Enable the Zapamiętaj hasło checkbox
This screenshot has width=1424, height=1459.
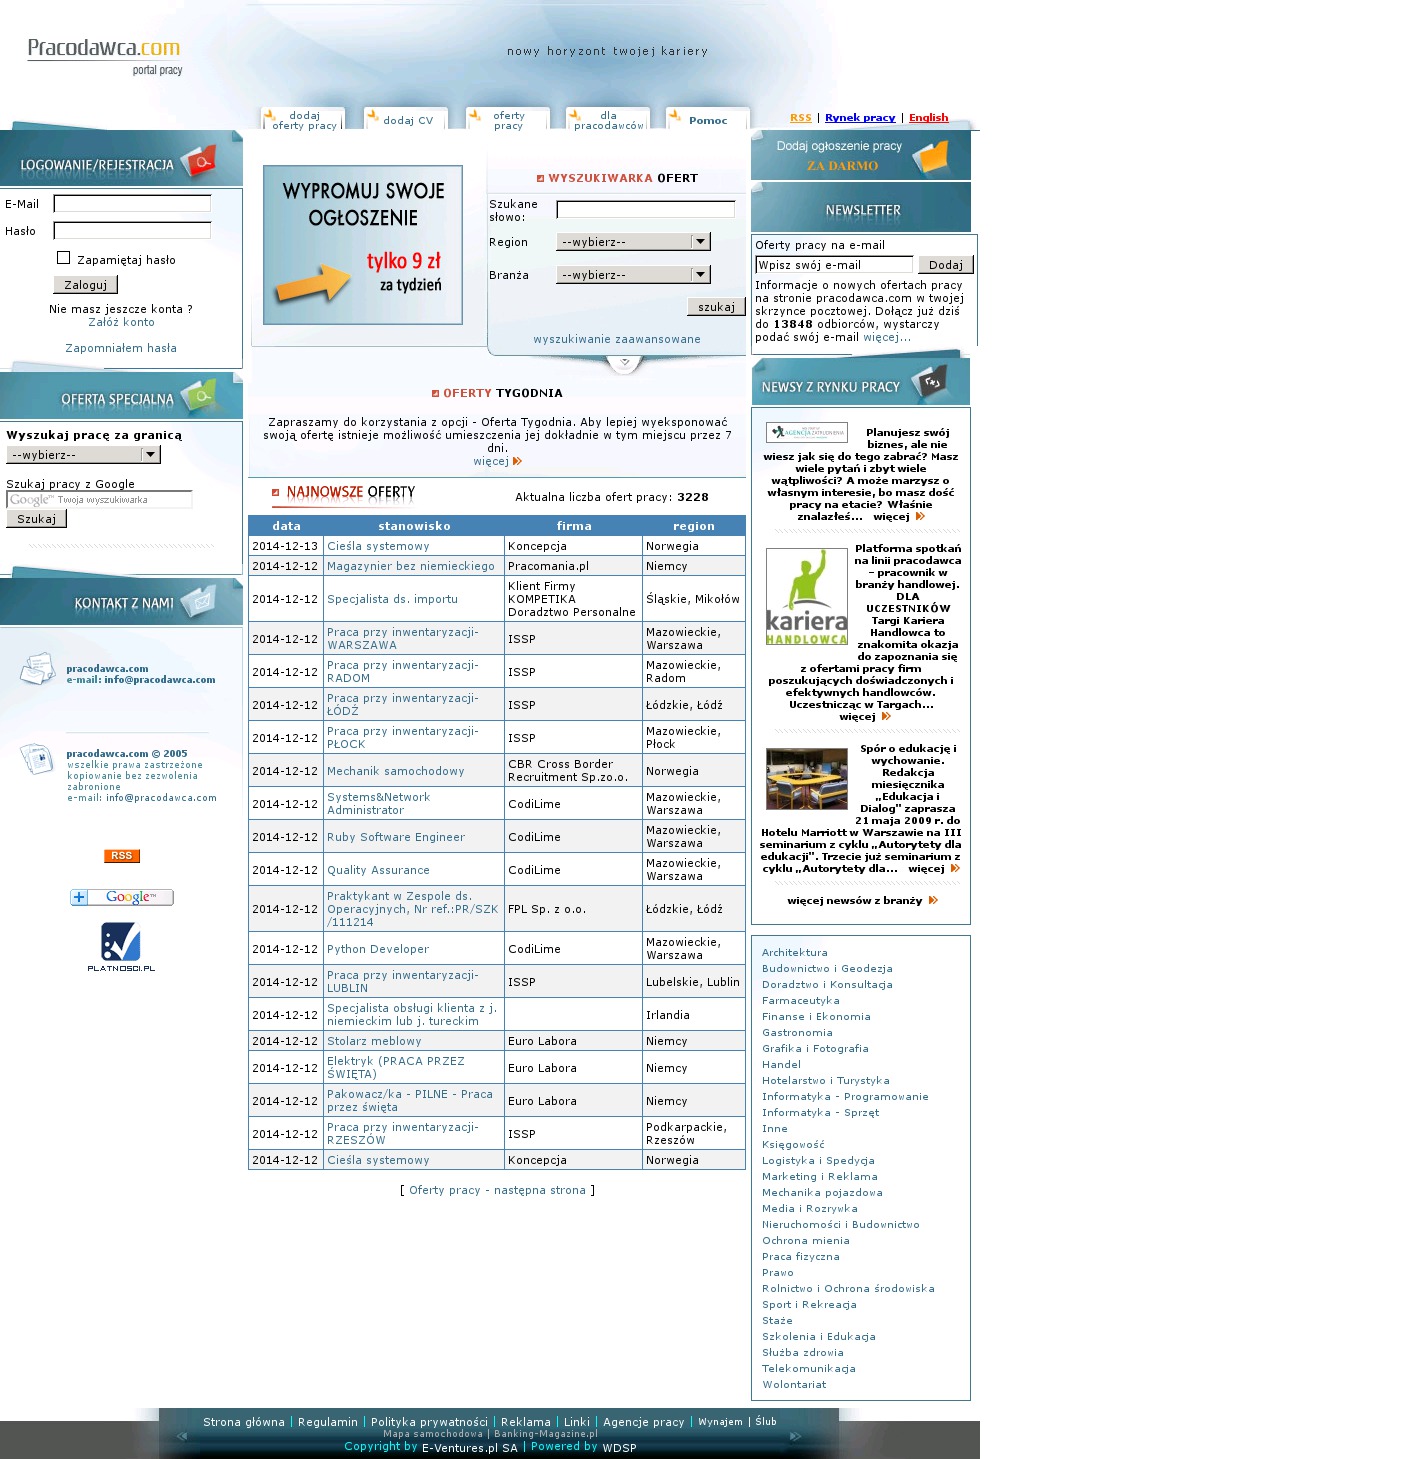(64, 258)
